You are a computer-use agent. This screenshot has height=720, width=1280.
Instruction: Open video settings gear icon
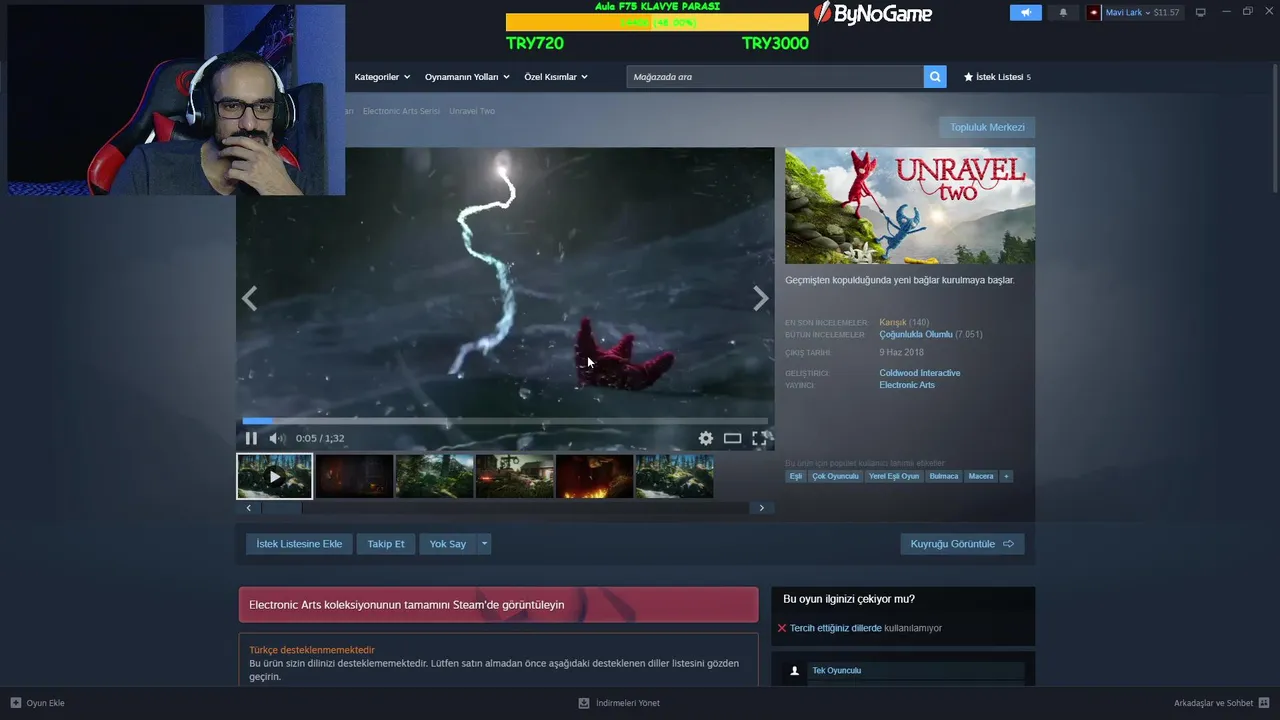pos(706,438)
